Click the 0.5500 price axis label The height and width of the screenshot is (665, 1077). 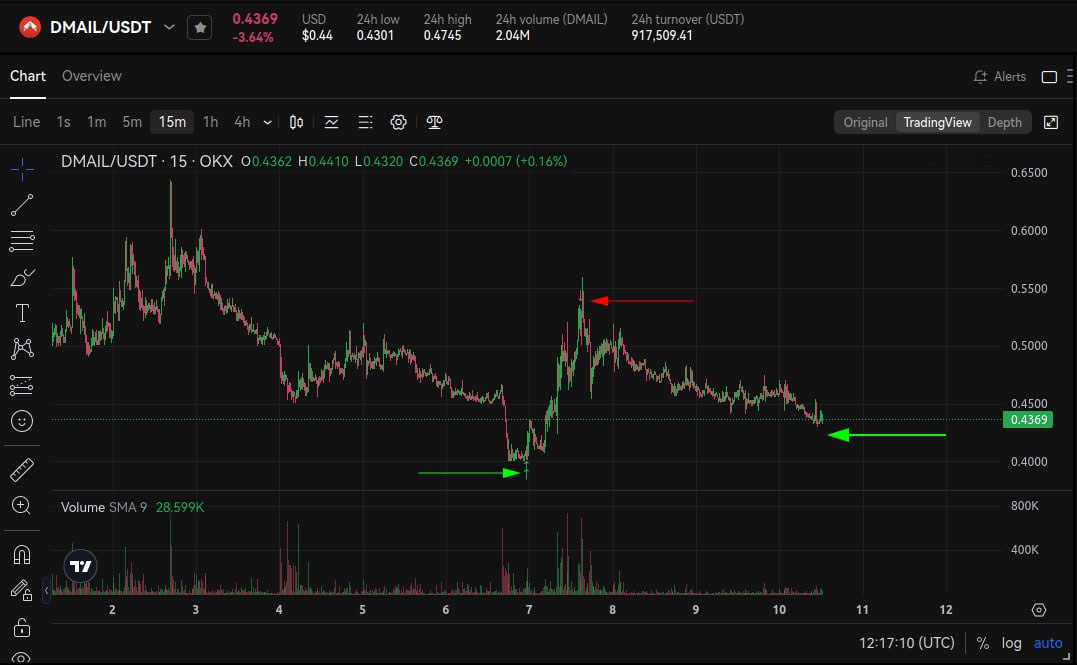point(1029,289)
